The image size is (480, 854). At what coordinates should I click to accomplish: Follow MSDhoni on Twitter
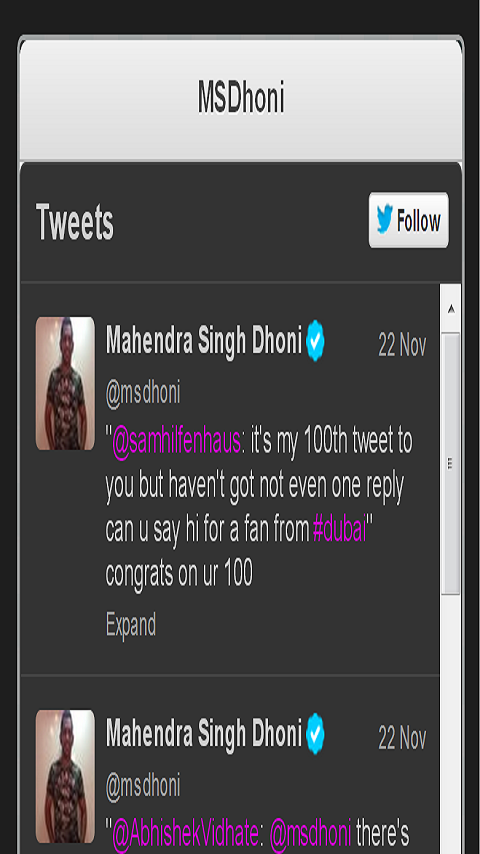pos(409,220)
